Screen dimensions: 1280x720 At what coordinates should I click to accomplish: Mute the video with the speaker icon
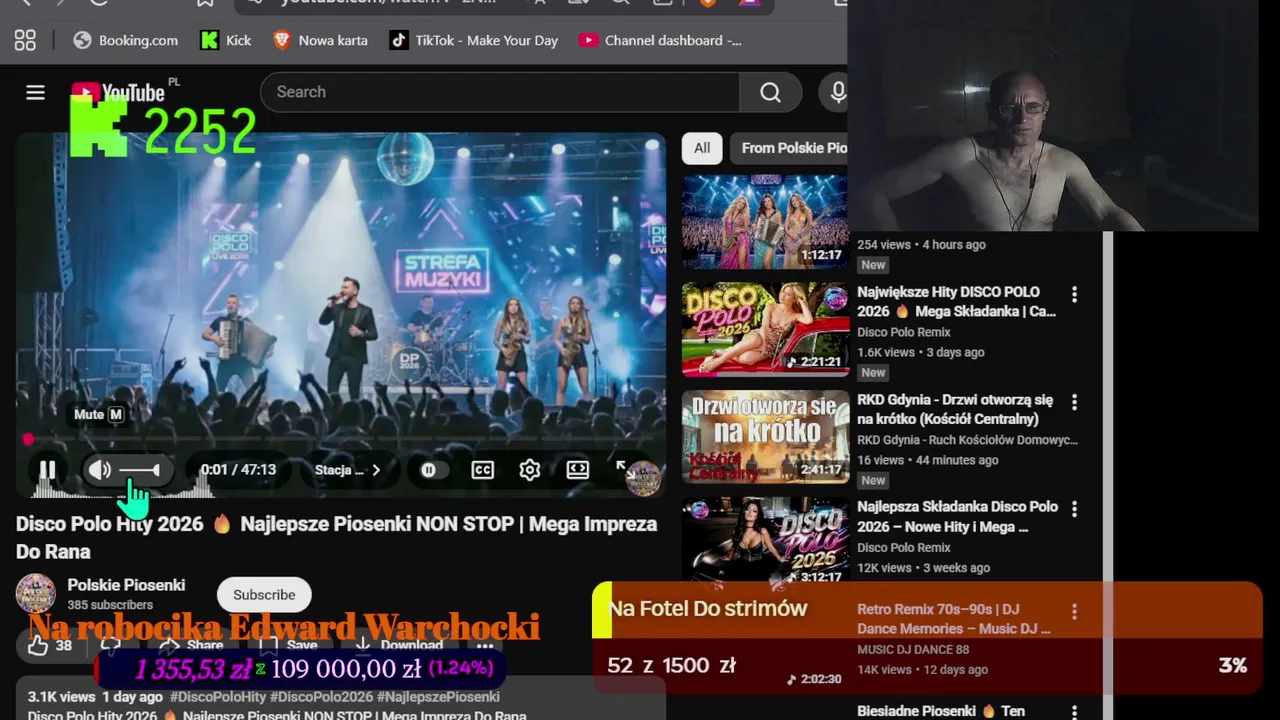(99, 470)
